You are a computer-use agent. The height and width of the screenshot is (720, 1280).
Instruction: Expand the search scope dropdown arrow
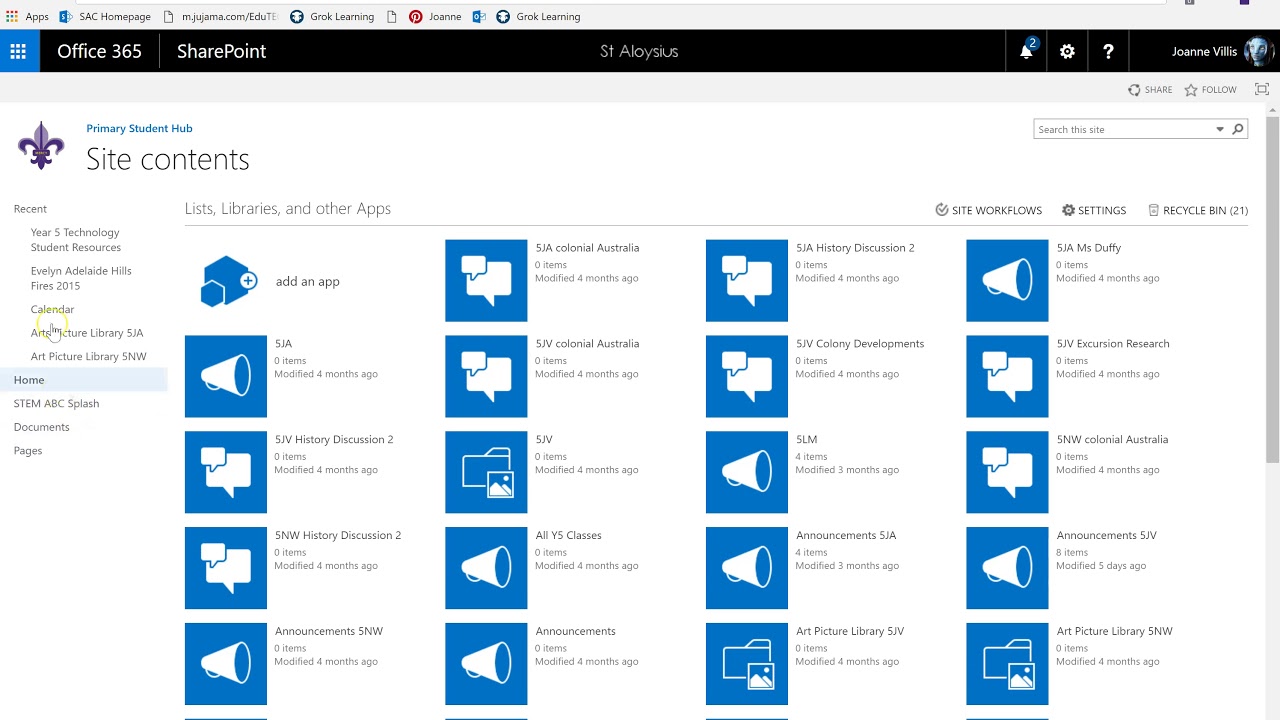tap(1220, 129)
